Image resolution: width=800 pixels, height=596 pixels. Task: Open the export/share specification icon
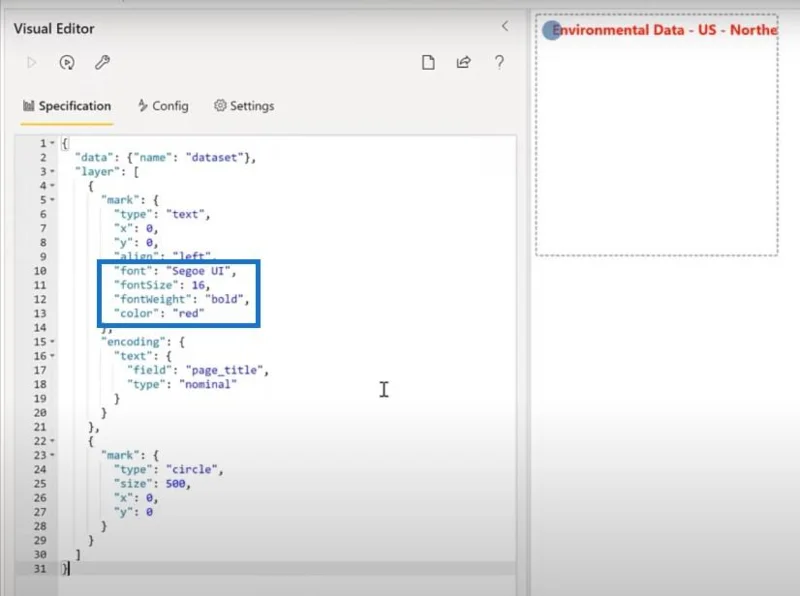coord(463,62)
